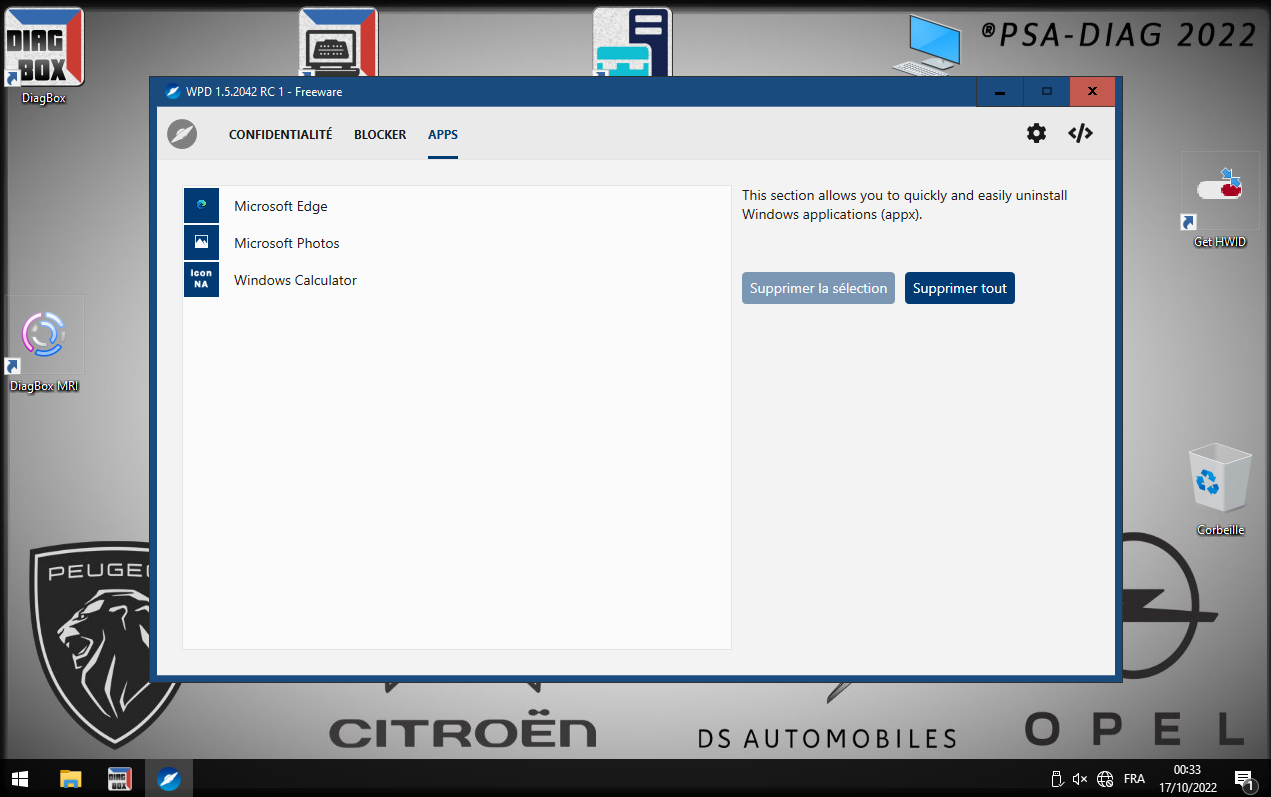The height and width of the screenshot is (797, 1271).
Task: Select the Windows Calculator row label
Action: [295, 280]
